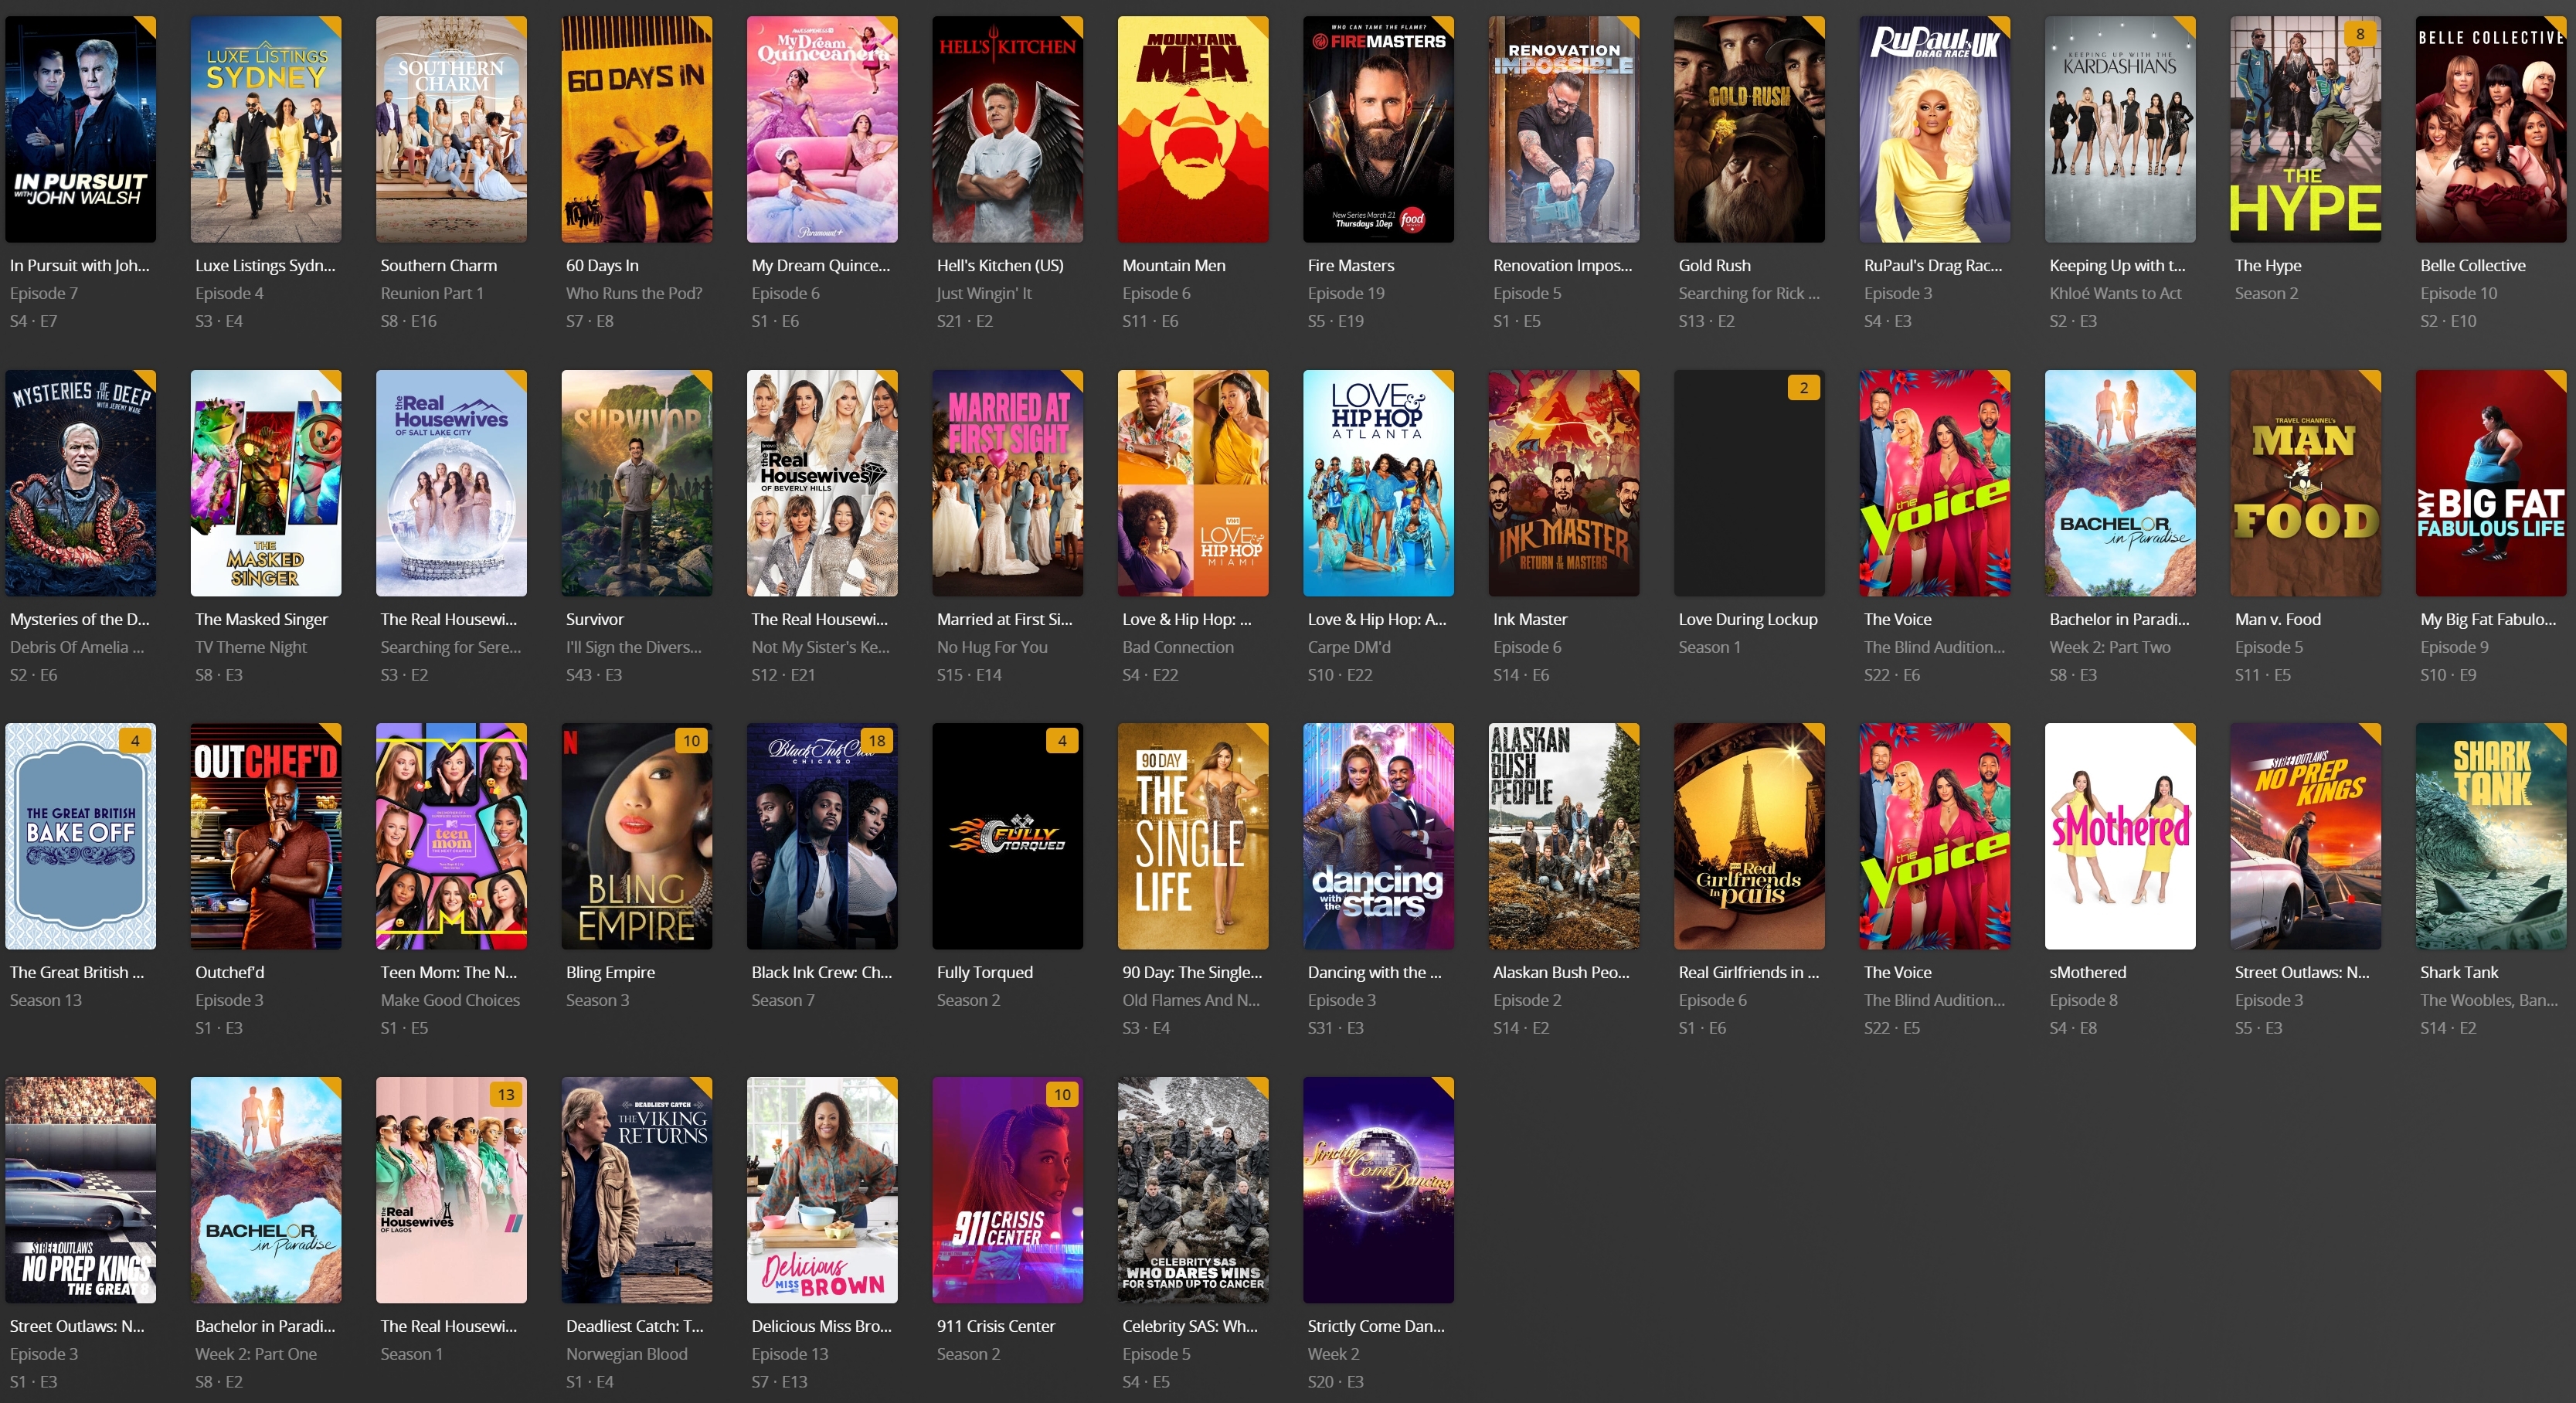This screenshot has height=1403, width=2576.
Task: Click the Fully Torqued logo poster
Action: [1007, 836]
